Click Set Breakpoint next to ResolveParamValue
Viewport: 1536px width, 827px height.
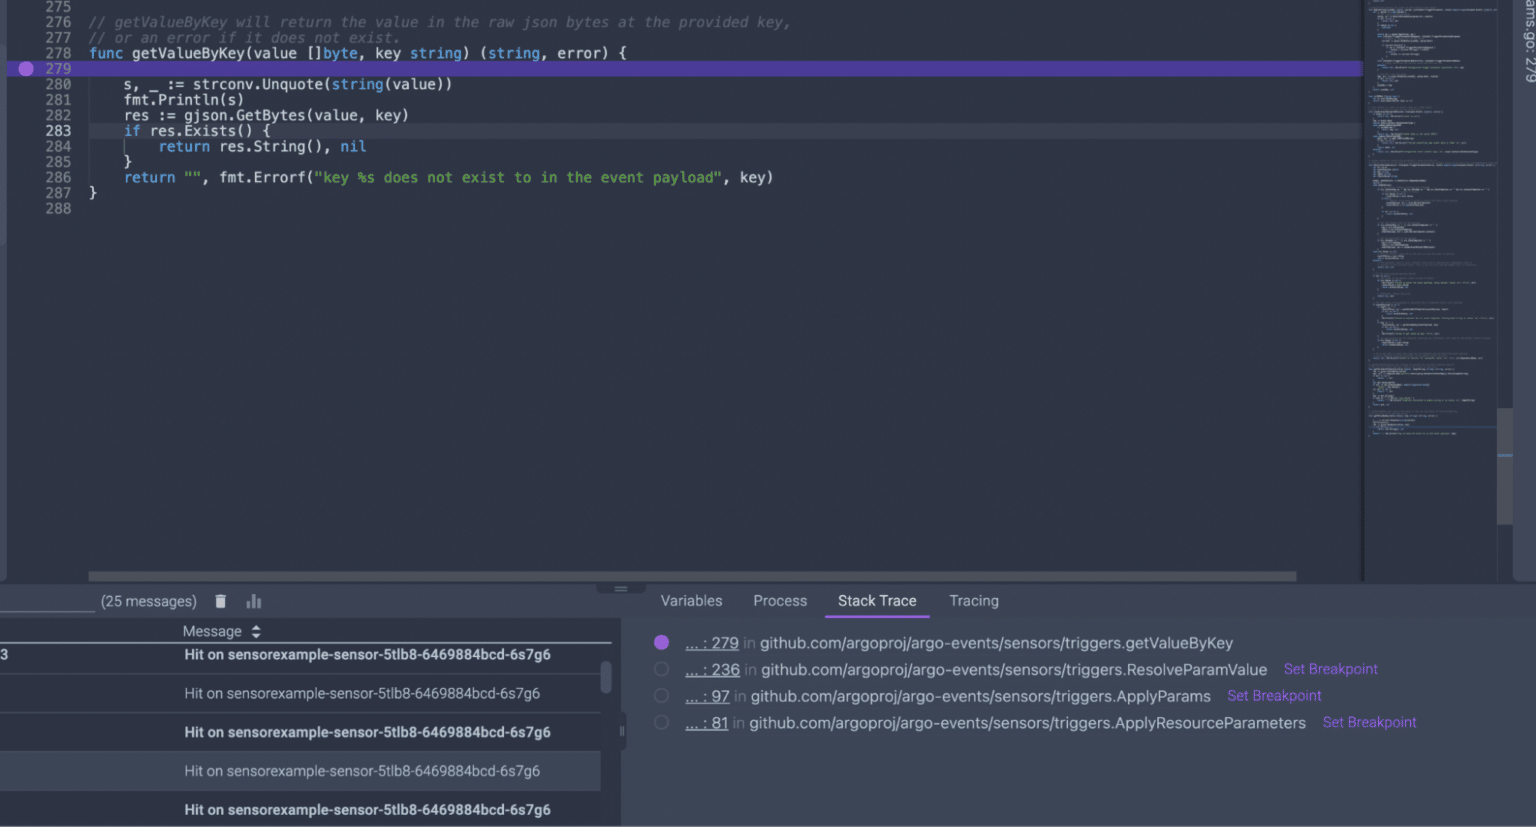pos(1330,669)
